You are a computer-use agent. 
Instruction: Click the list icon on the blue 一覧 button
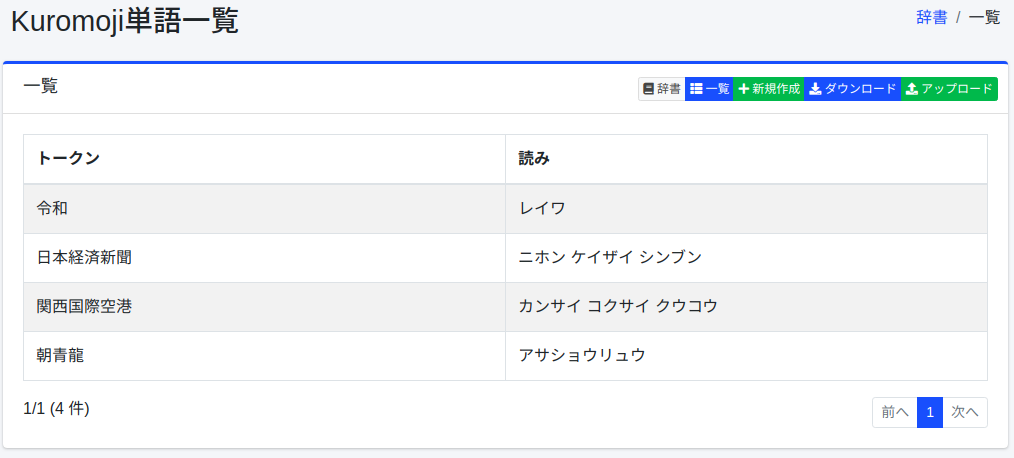coord(697,89)
